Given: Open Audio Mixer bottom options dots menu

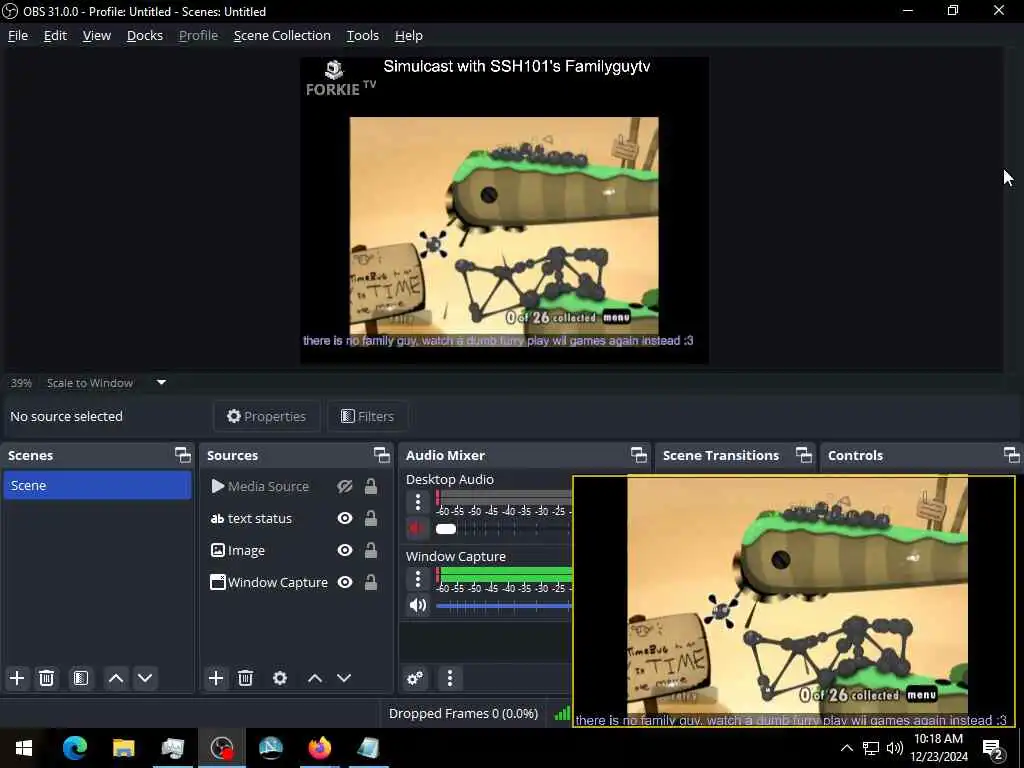Looking at the screenshot, I should tap(449, 678).
